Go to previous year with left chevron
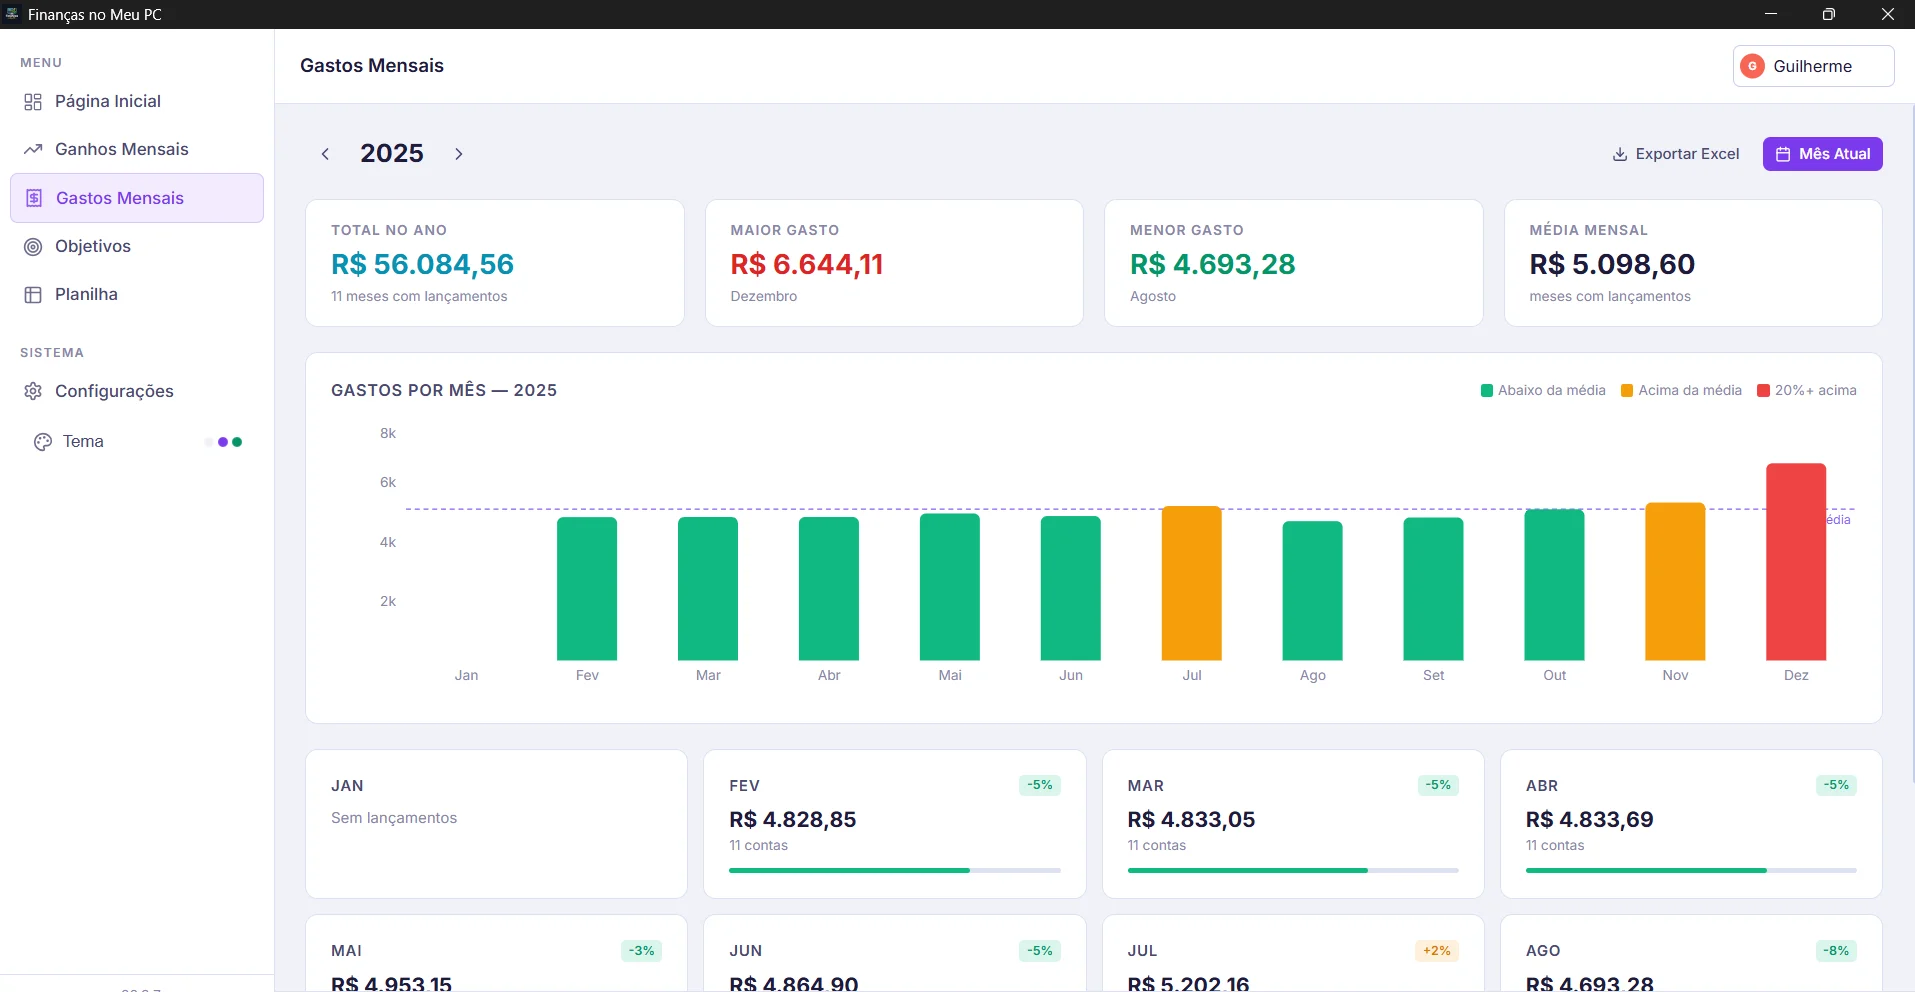1915x992 pixels. coord(325,154)
